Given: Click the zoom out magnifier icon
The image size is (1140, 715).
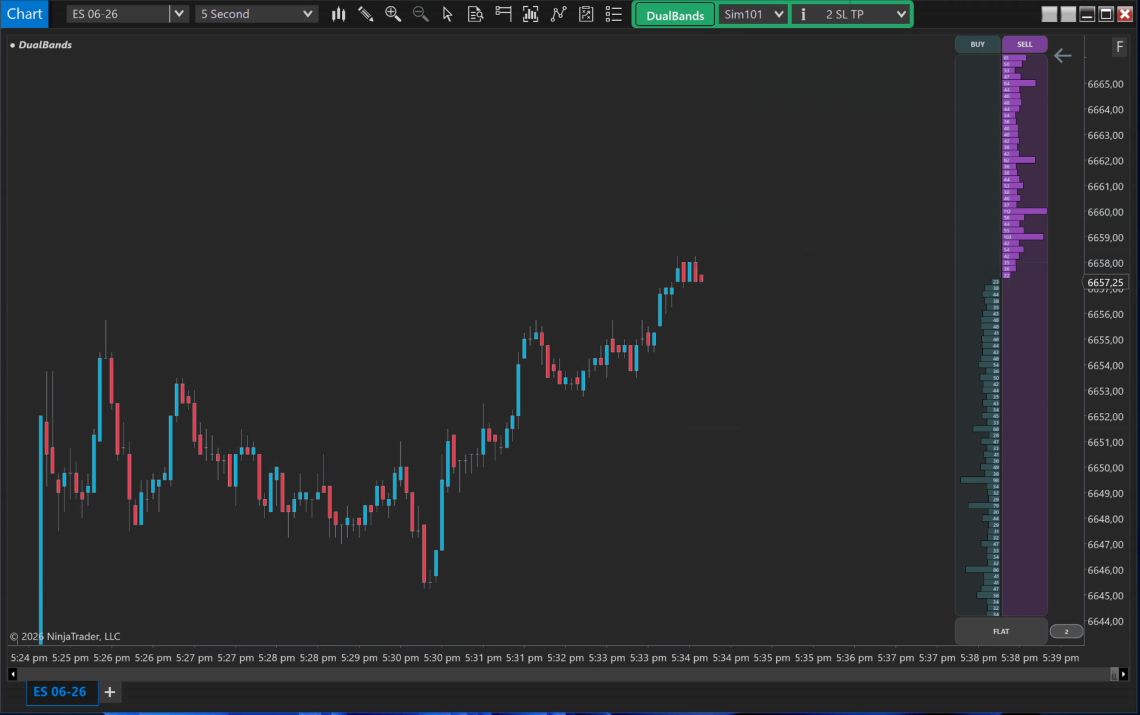Looking at the screenshot, I should (x=421, y=14).
